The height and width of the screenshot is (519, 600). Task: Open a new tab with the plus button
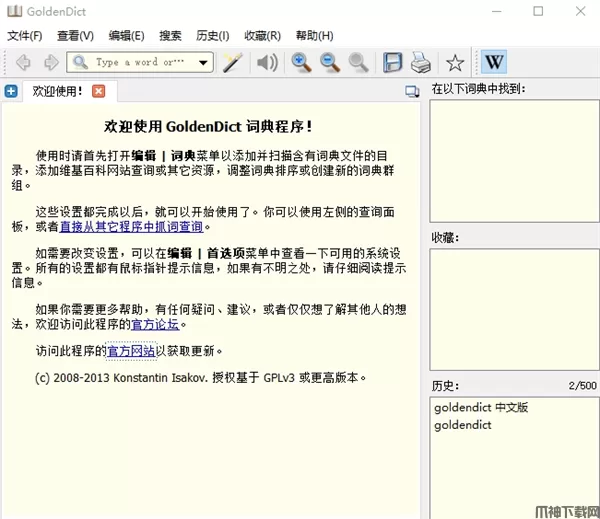11,91
